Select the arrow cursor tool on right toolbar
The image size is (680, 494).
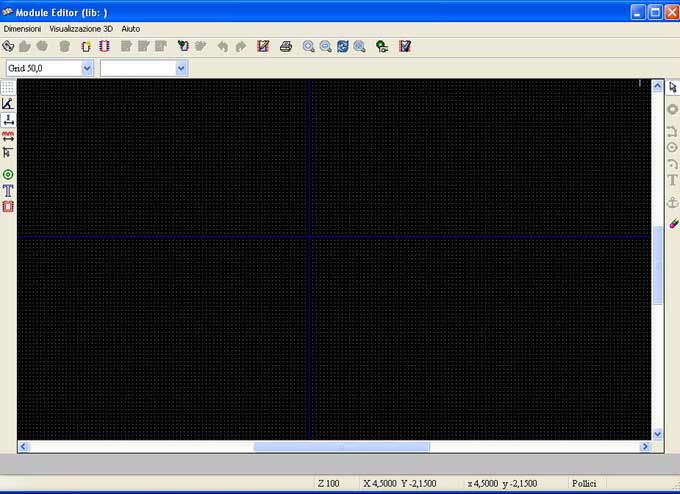point(673,87)
